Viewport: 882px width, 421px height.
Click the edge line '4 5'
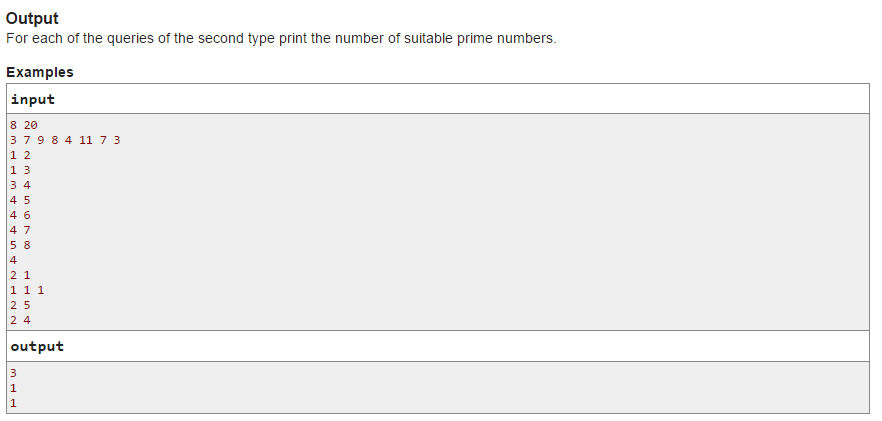(20, 200)
